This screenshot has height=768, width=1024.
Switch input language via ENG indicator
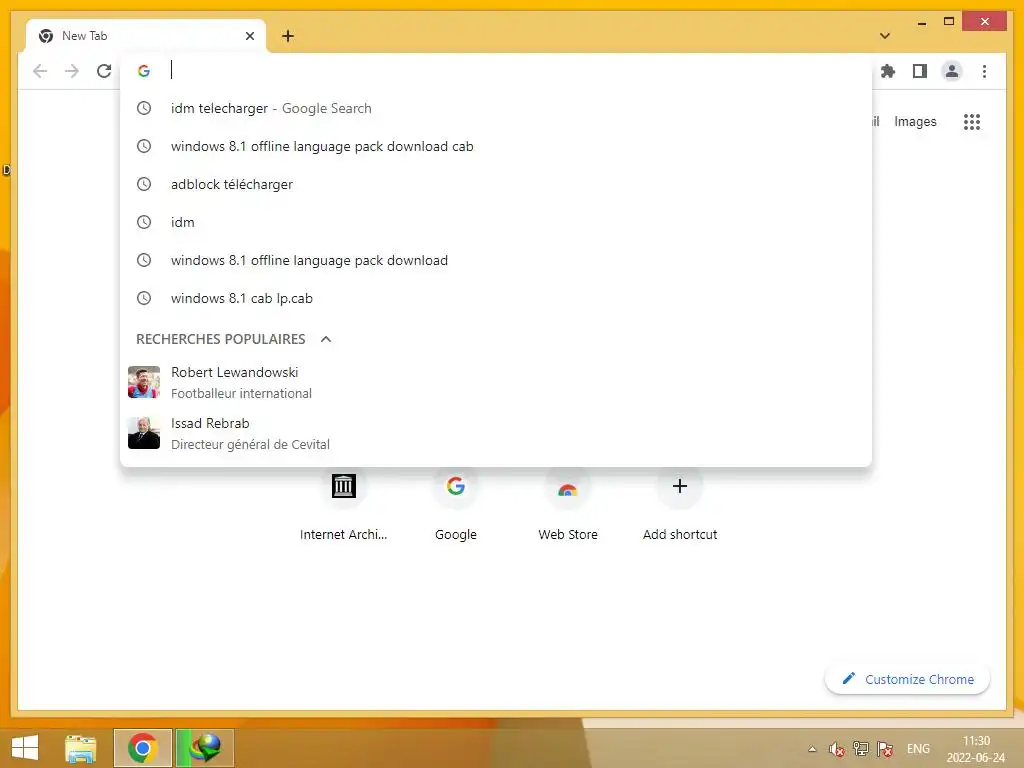pyautogui.click(x=918, y=749)
